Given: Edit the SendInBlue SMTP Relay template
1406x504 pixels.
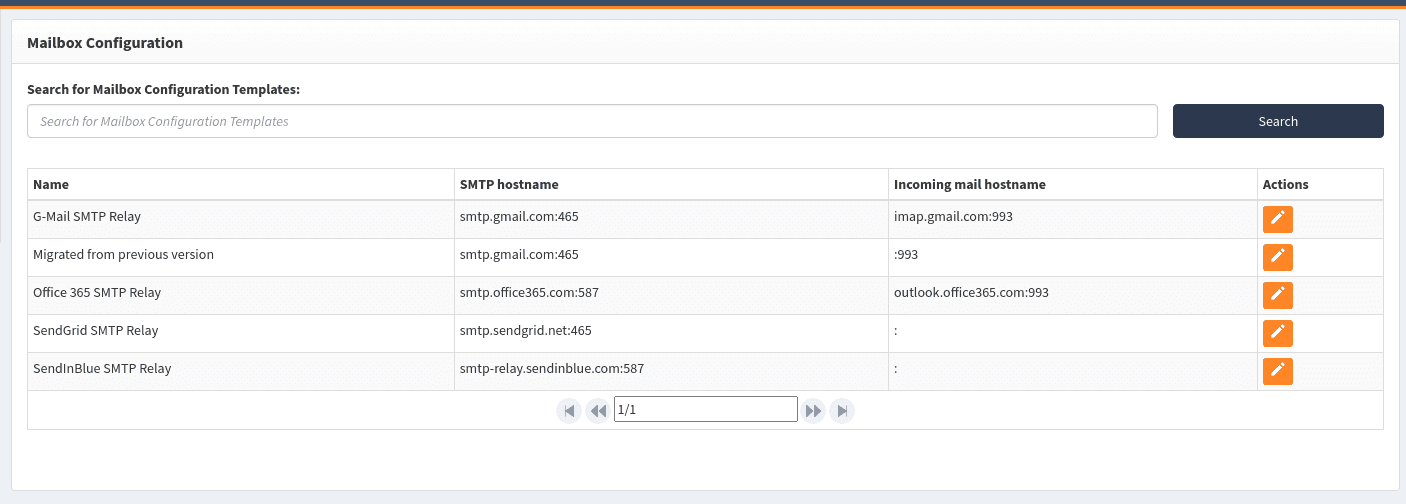Looking at the screenshot, I should point(1277,371).
